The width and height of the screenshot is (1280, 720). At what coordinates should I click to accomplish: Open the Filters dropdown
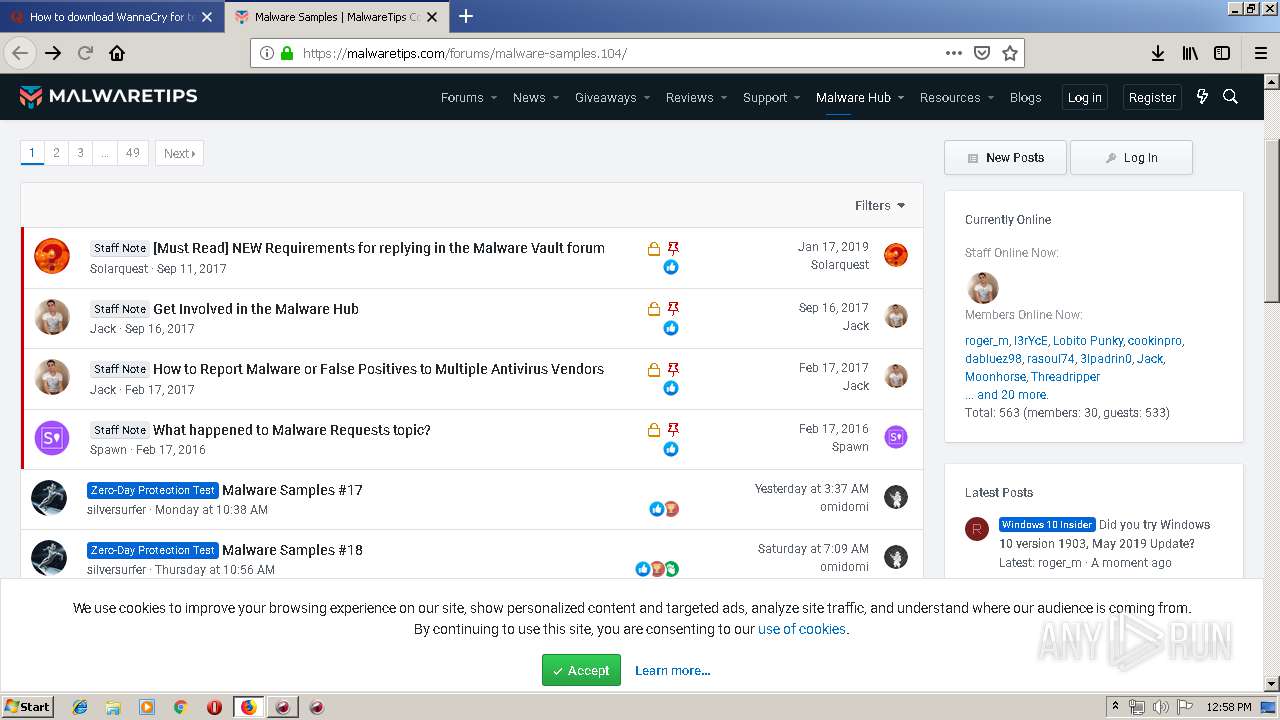pos(880,205)
